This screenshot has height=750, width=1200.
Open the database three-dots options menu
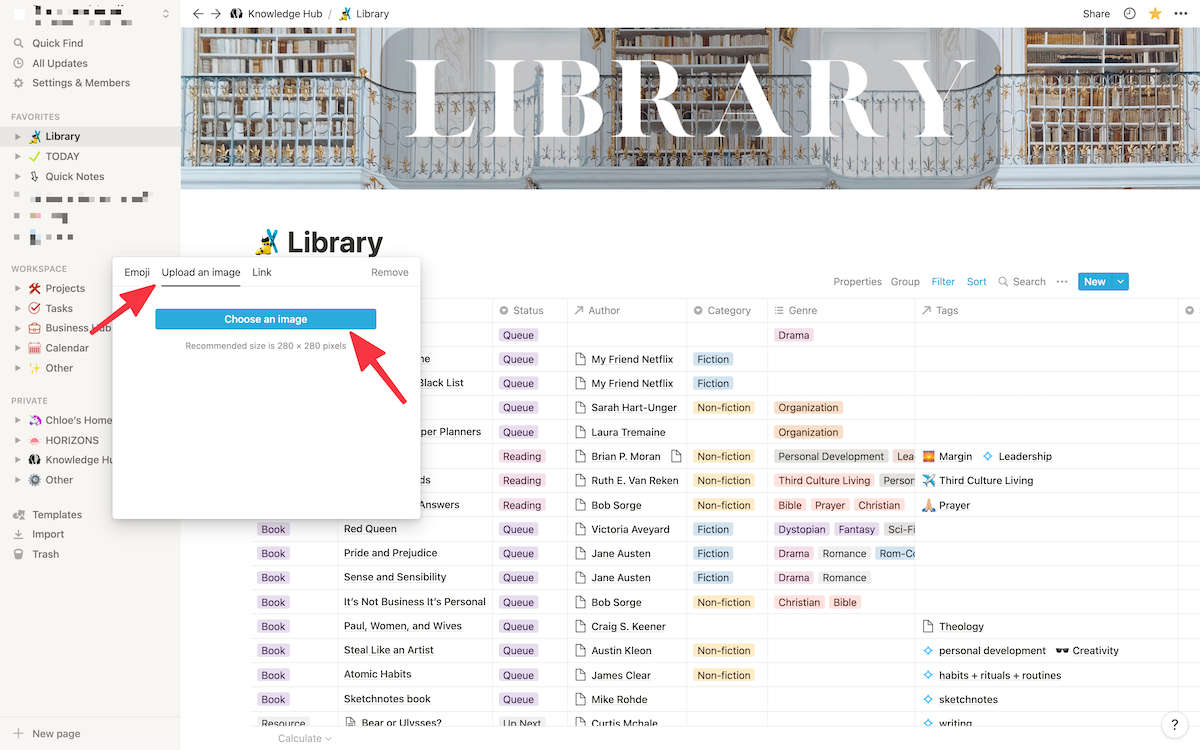coord(1062,282)
